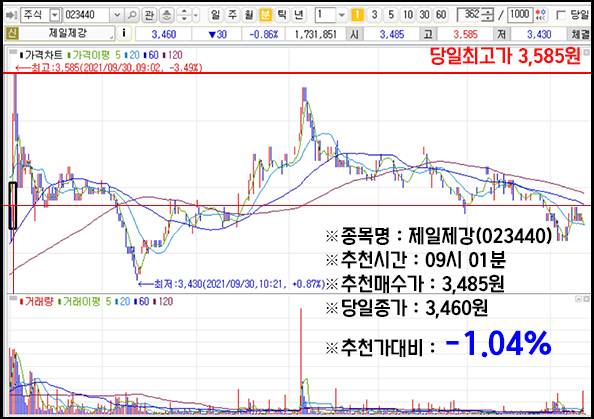Click the high price value 3,585
This screenshot has height=419, width=594.
pos(465,34)
